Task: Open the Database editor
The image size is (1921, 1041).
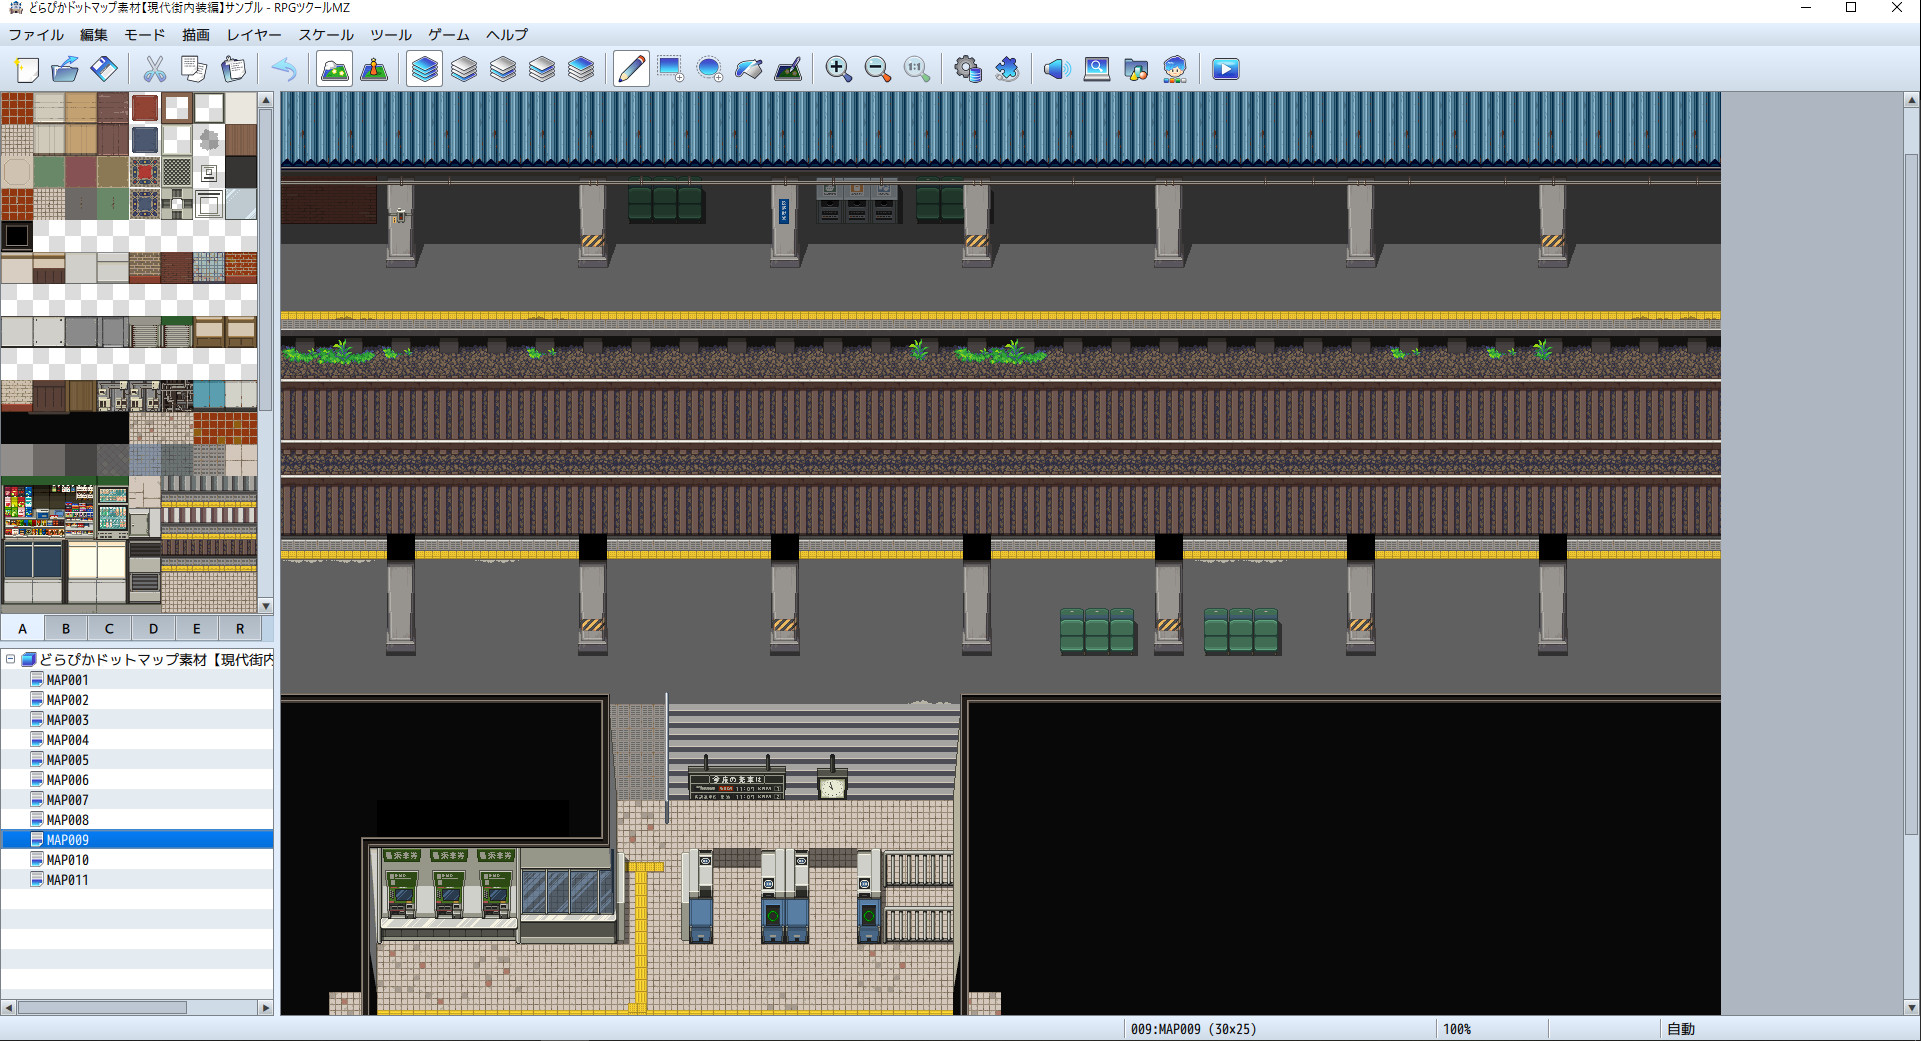Action: point(967,68)
